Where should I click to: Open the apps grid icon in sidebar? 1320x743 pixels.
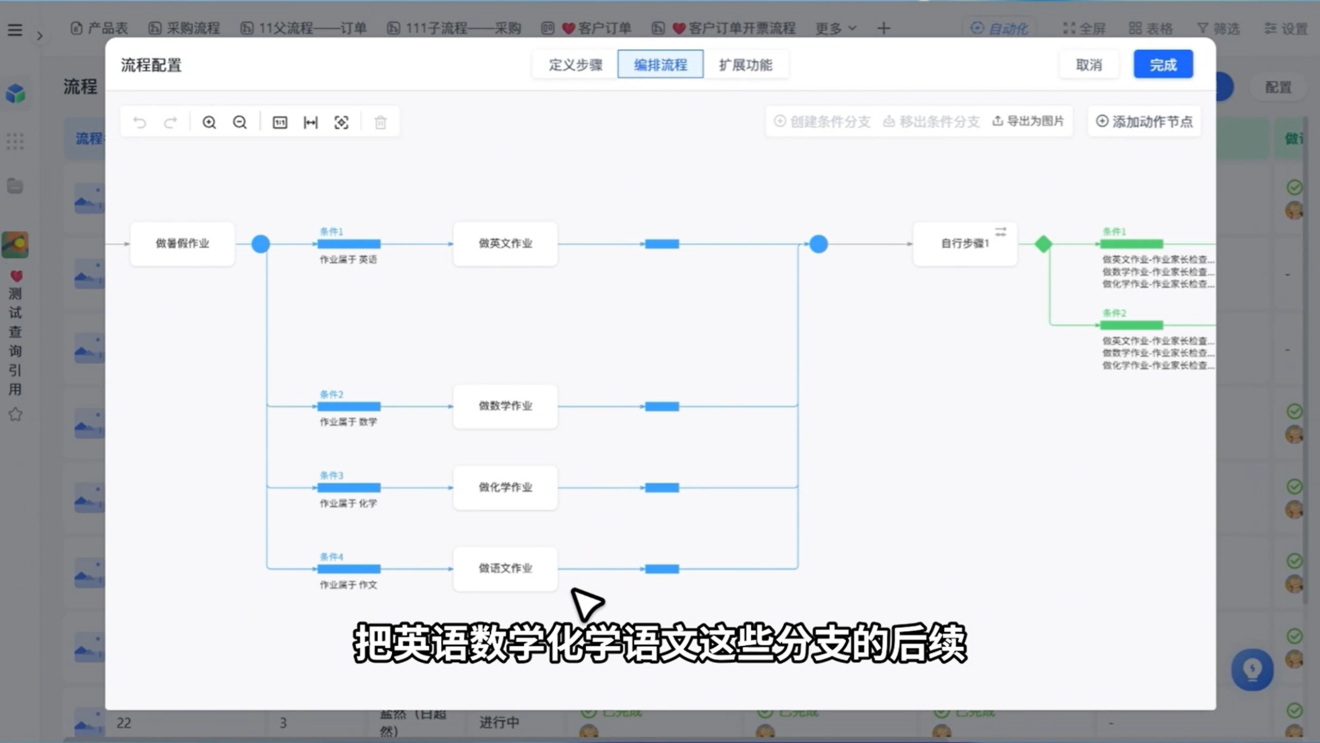[15, 141]
